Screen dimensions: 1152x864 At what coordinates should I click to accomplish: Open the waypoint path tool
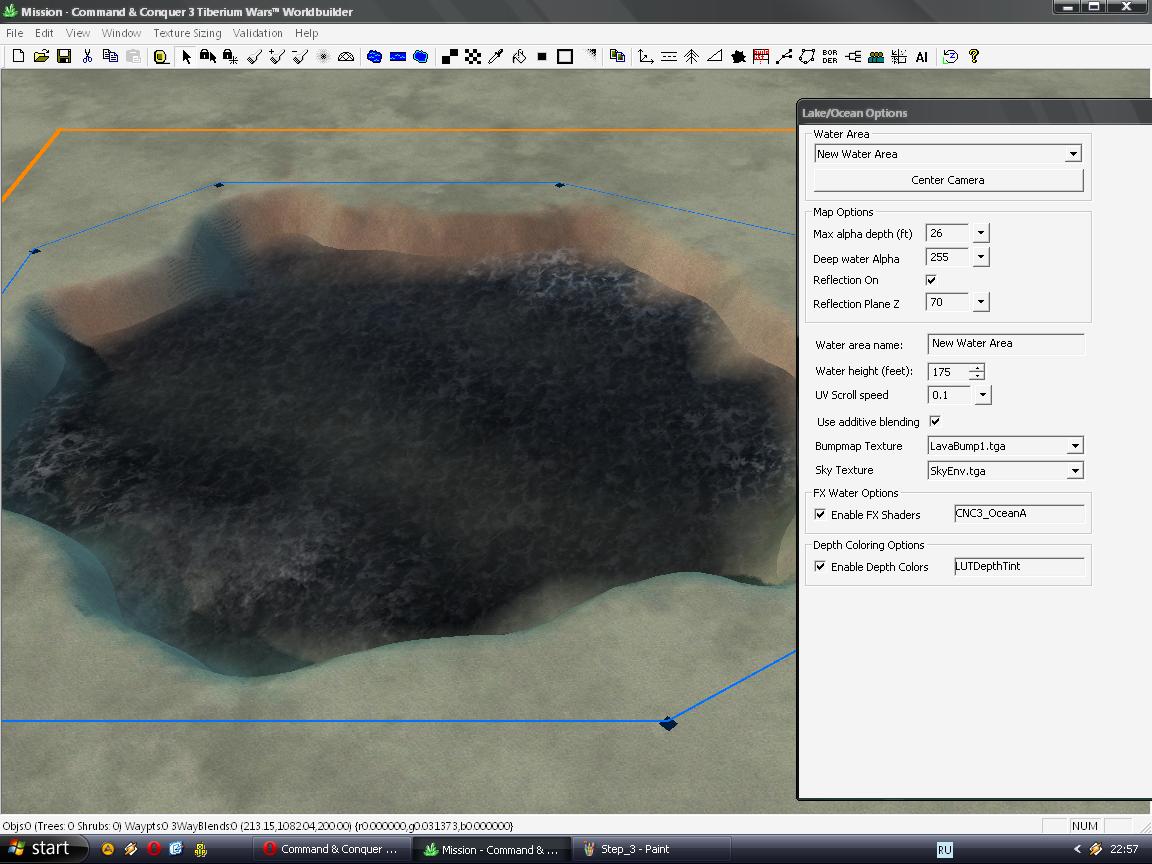(784, 57)
